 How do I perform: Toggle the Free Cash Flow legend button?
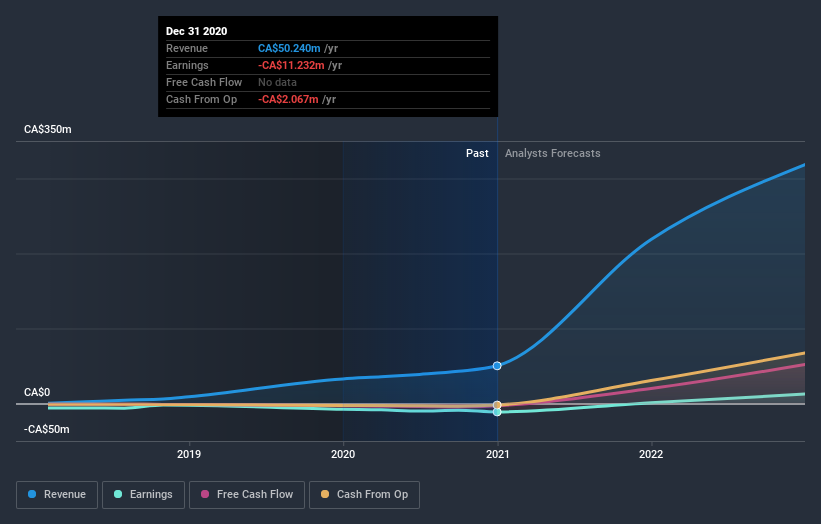pyautogui.click(x=247, y=495)
